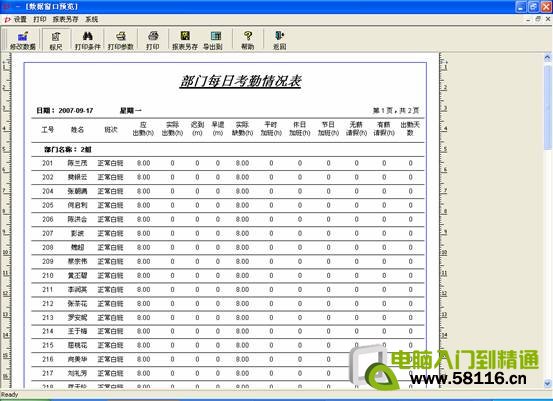The height and width of the screenshot is (401, 553).
Task: Toggle the 标尺 ruler button
Action: 56,40
